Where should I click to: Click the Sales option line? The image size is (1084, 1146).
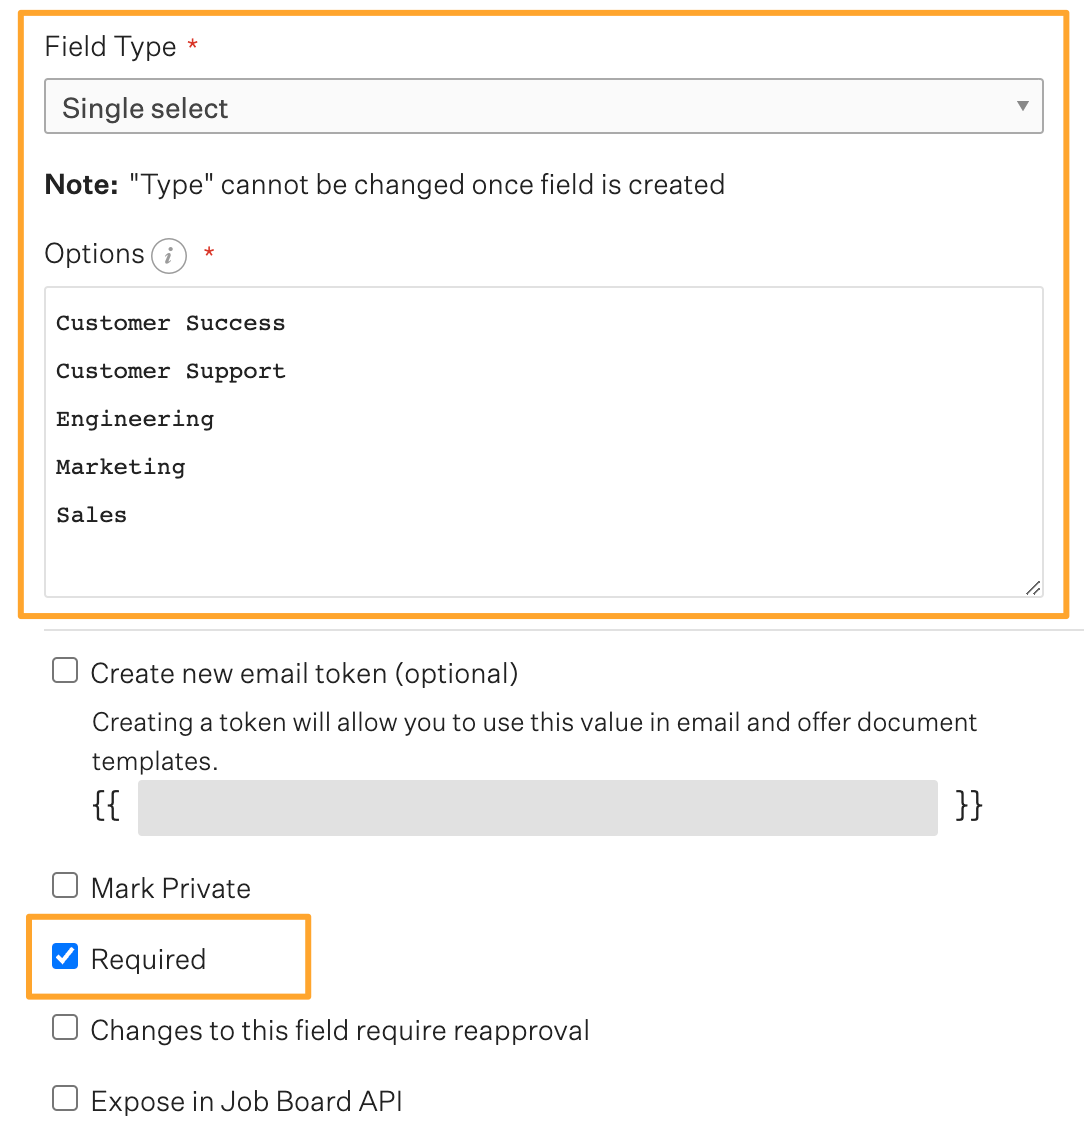(91, 515)
